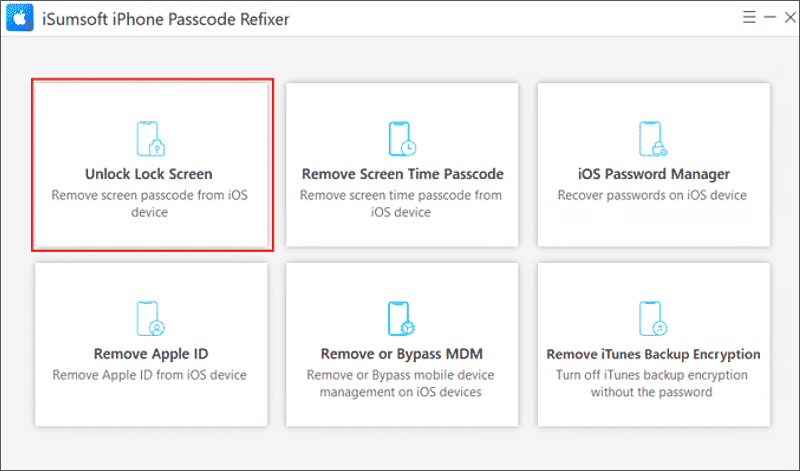Choose Remove Screen Time Passcode title
Screen dimensions: 800x471
coord(403,174)
